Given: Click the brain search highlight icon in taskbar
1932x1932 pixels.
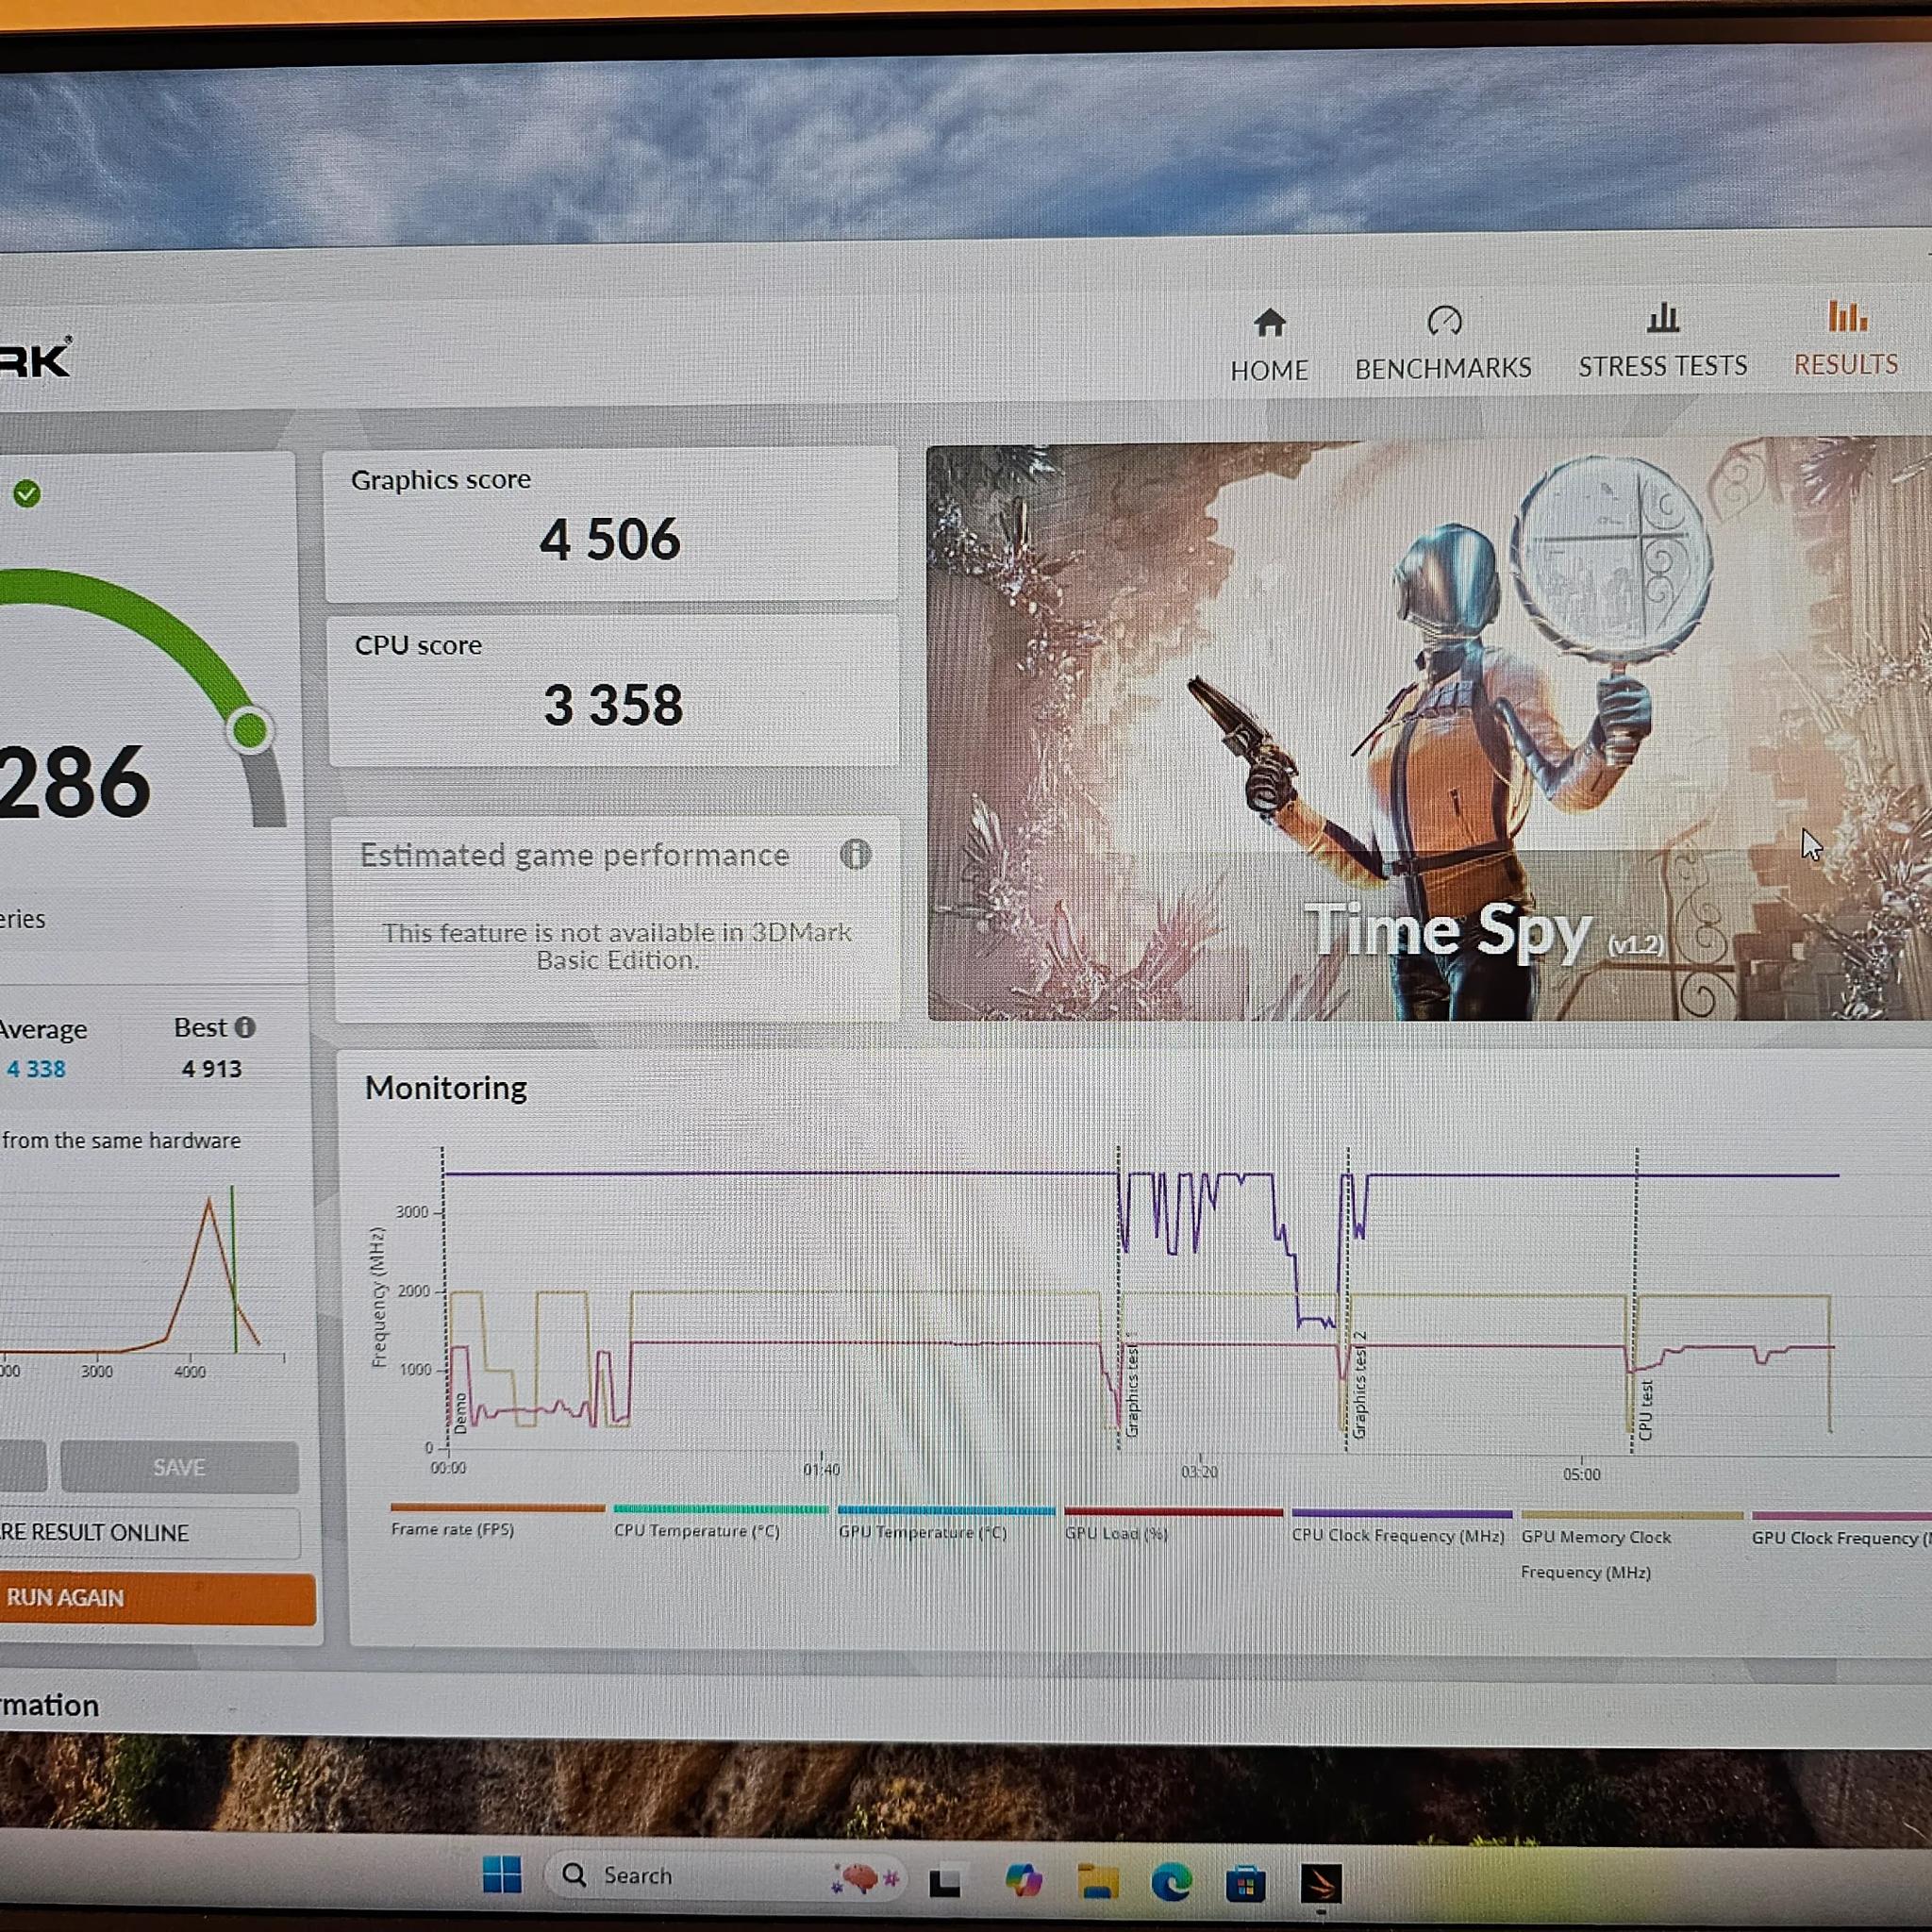Looking at the screenshot, I should (865, 1879).
